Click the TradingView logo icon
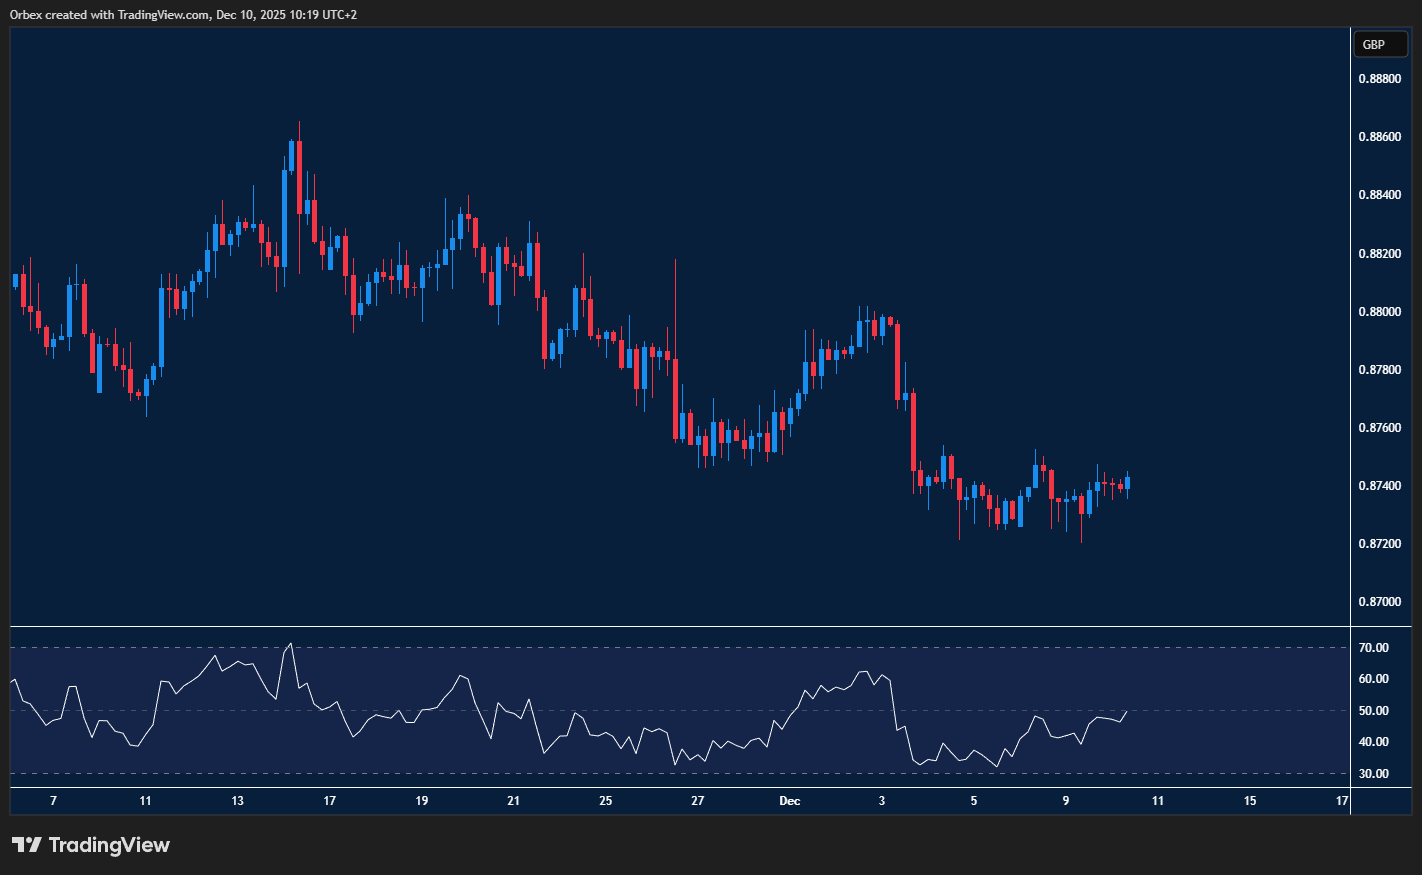Viewport: 1422px width, 875px height. click(26, 845)
